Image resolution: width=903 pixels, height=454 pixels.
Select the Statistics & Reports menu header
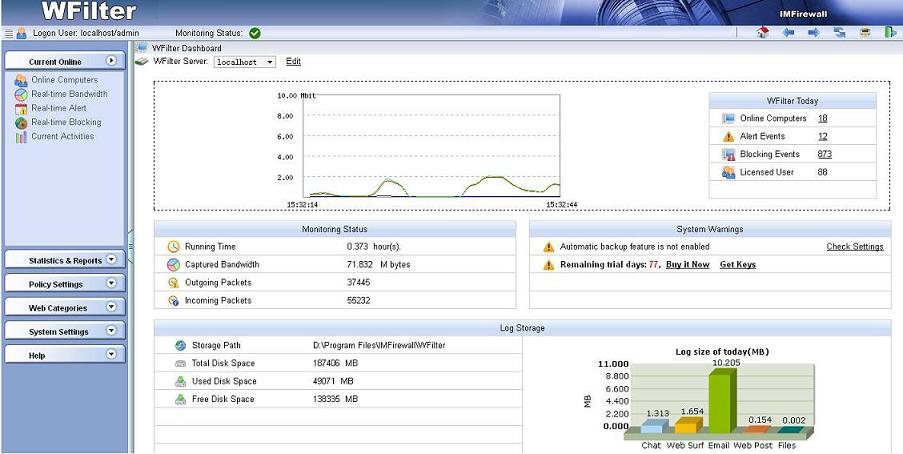click(64, 260)
